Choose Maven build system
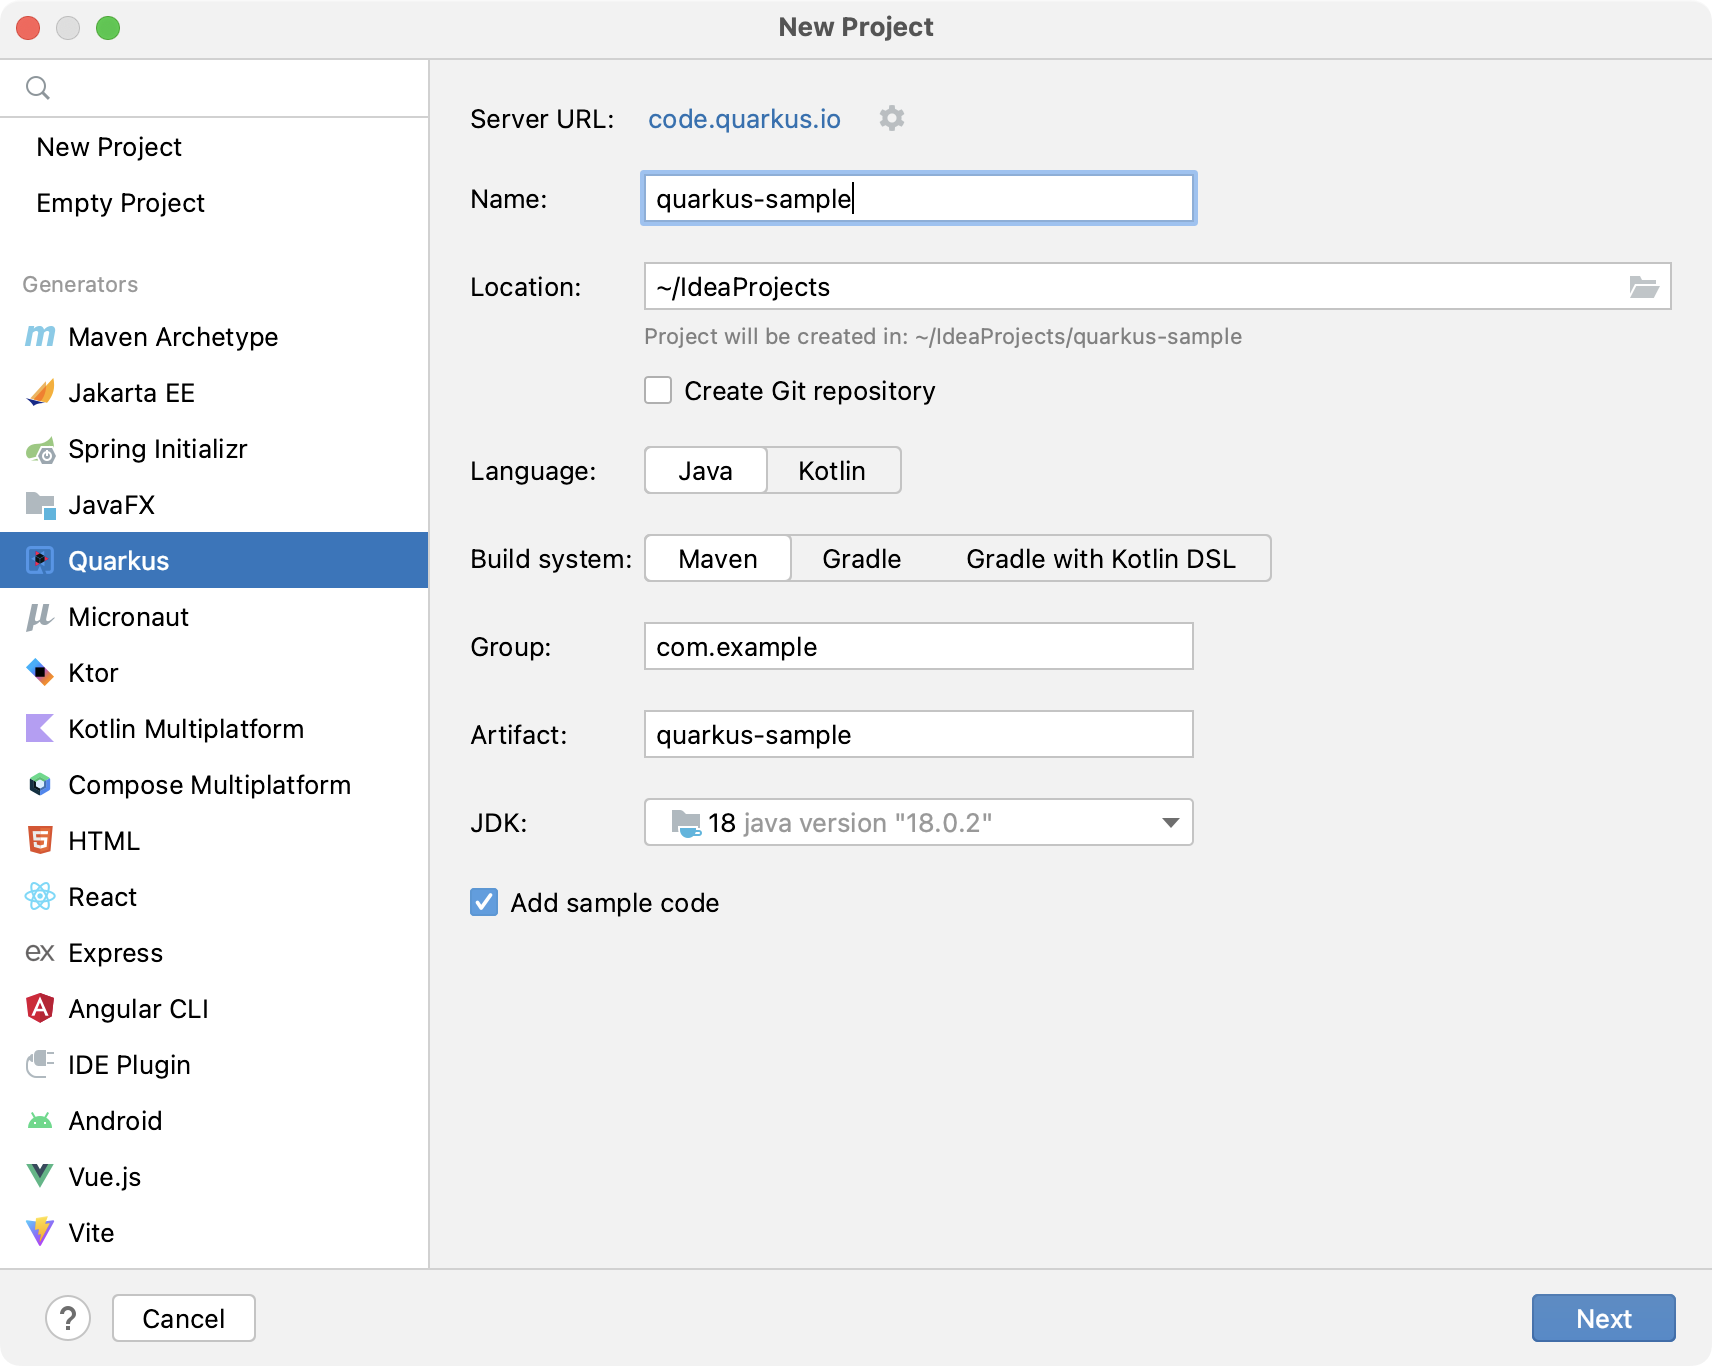The height and width of the screenshot is (1366, 1712). 718,558
